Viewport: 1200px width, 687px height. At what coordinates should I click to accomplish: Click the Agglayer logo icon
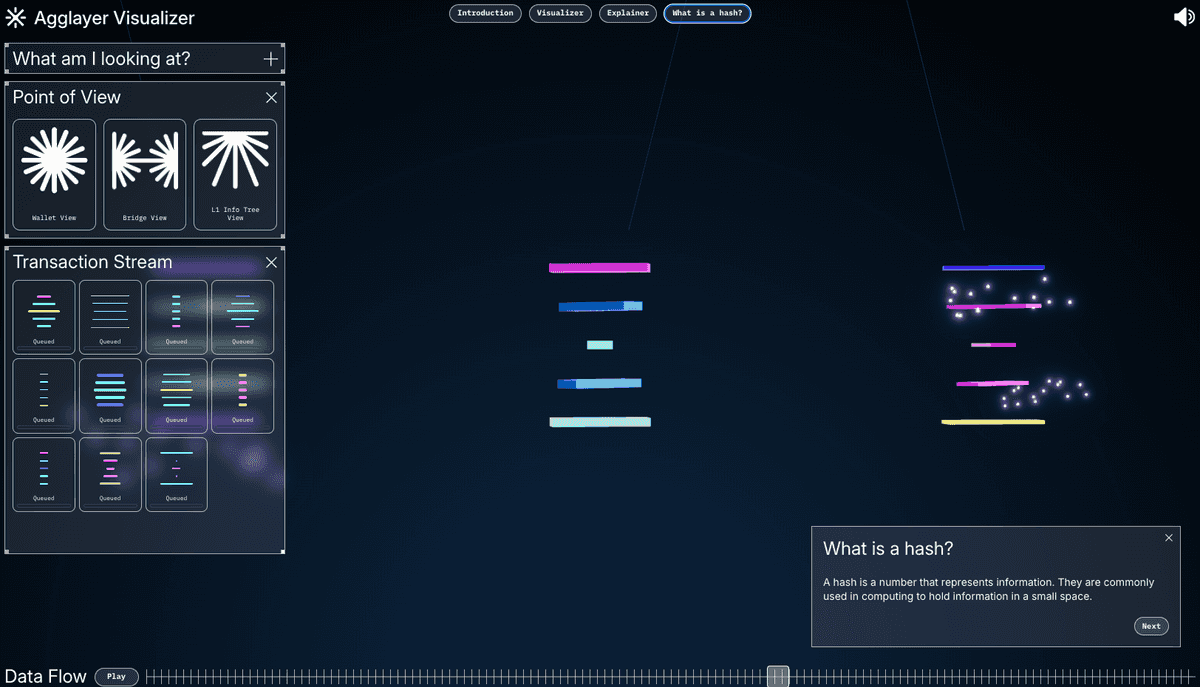(x=16, y=18)
